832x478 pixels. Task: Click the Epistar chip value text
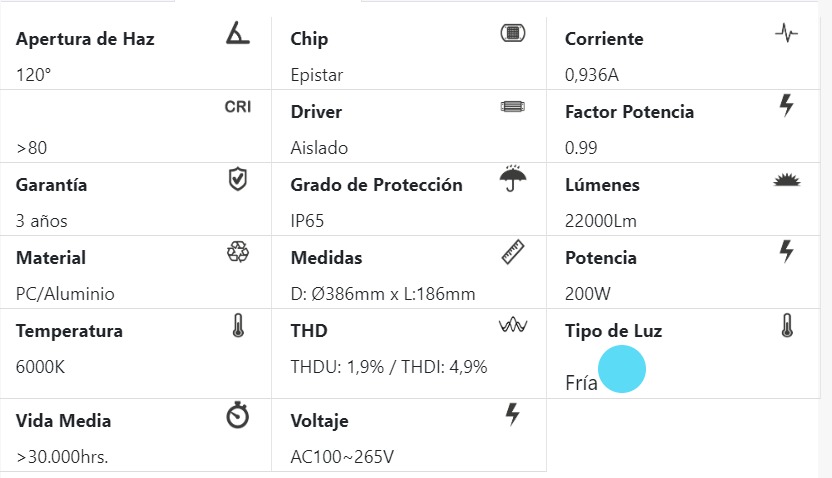click(x=316, y=75)
